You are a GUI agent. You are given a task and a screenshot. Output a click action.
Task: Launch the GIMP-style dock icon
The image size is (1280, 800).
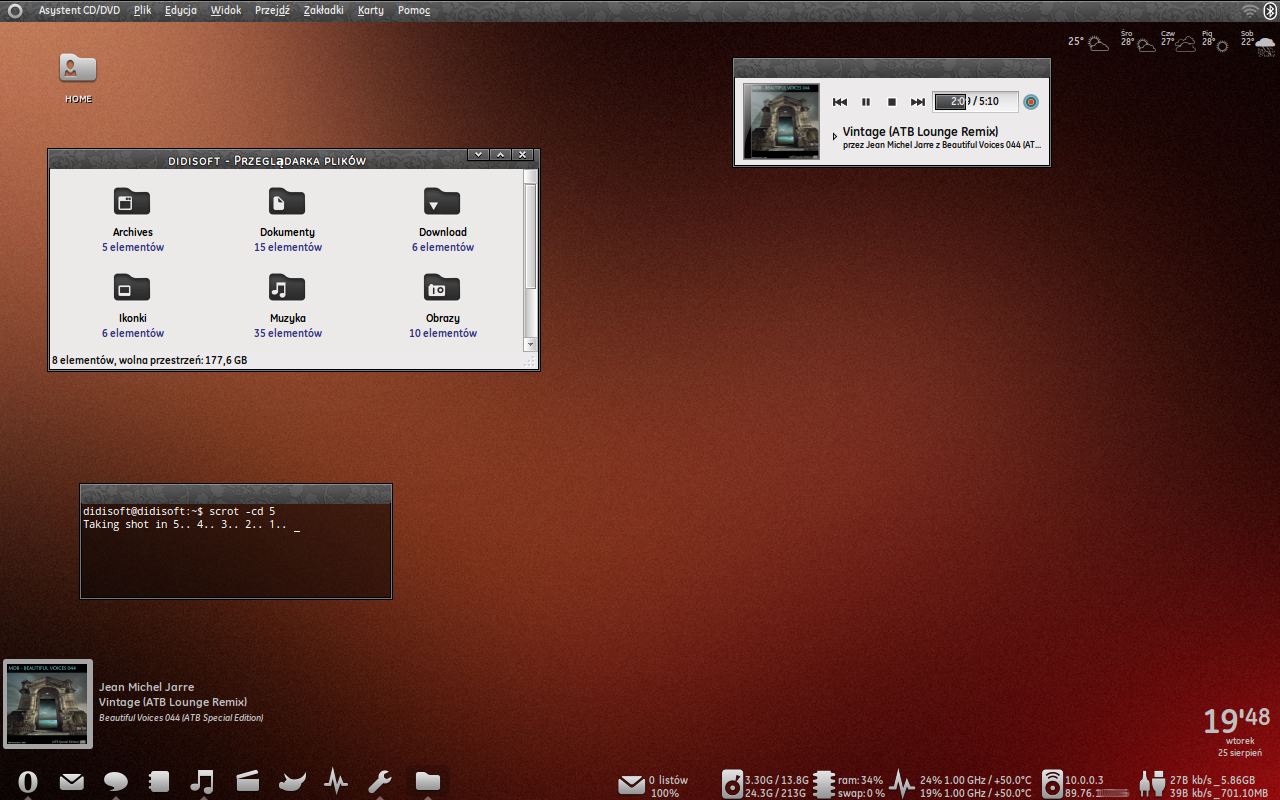[291, 782]
